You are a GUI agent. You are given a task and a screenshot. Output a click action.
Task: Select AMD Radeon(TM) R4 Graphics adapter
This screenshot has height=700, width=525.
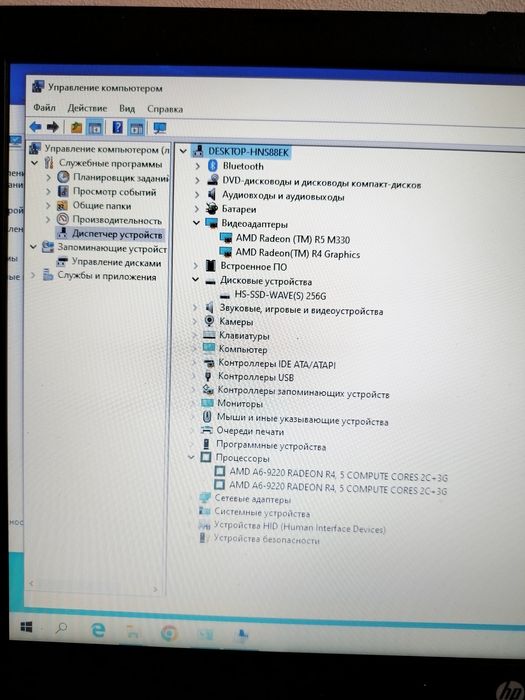click(298, 254)
